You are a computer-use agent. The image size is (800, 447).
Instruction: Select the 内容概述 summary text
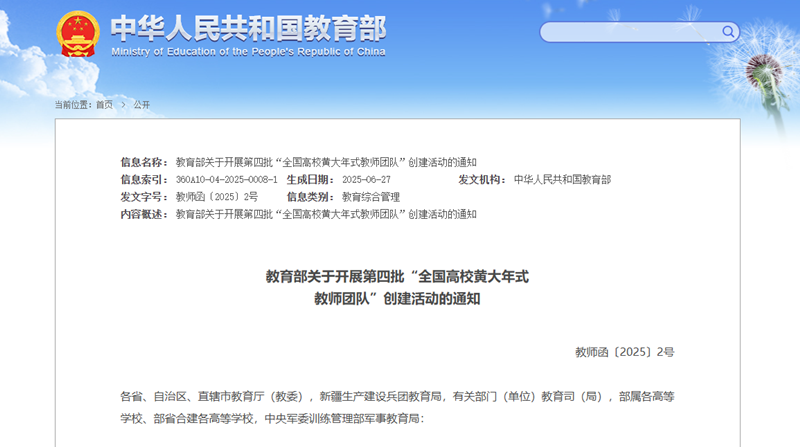(x=326, y=214)
